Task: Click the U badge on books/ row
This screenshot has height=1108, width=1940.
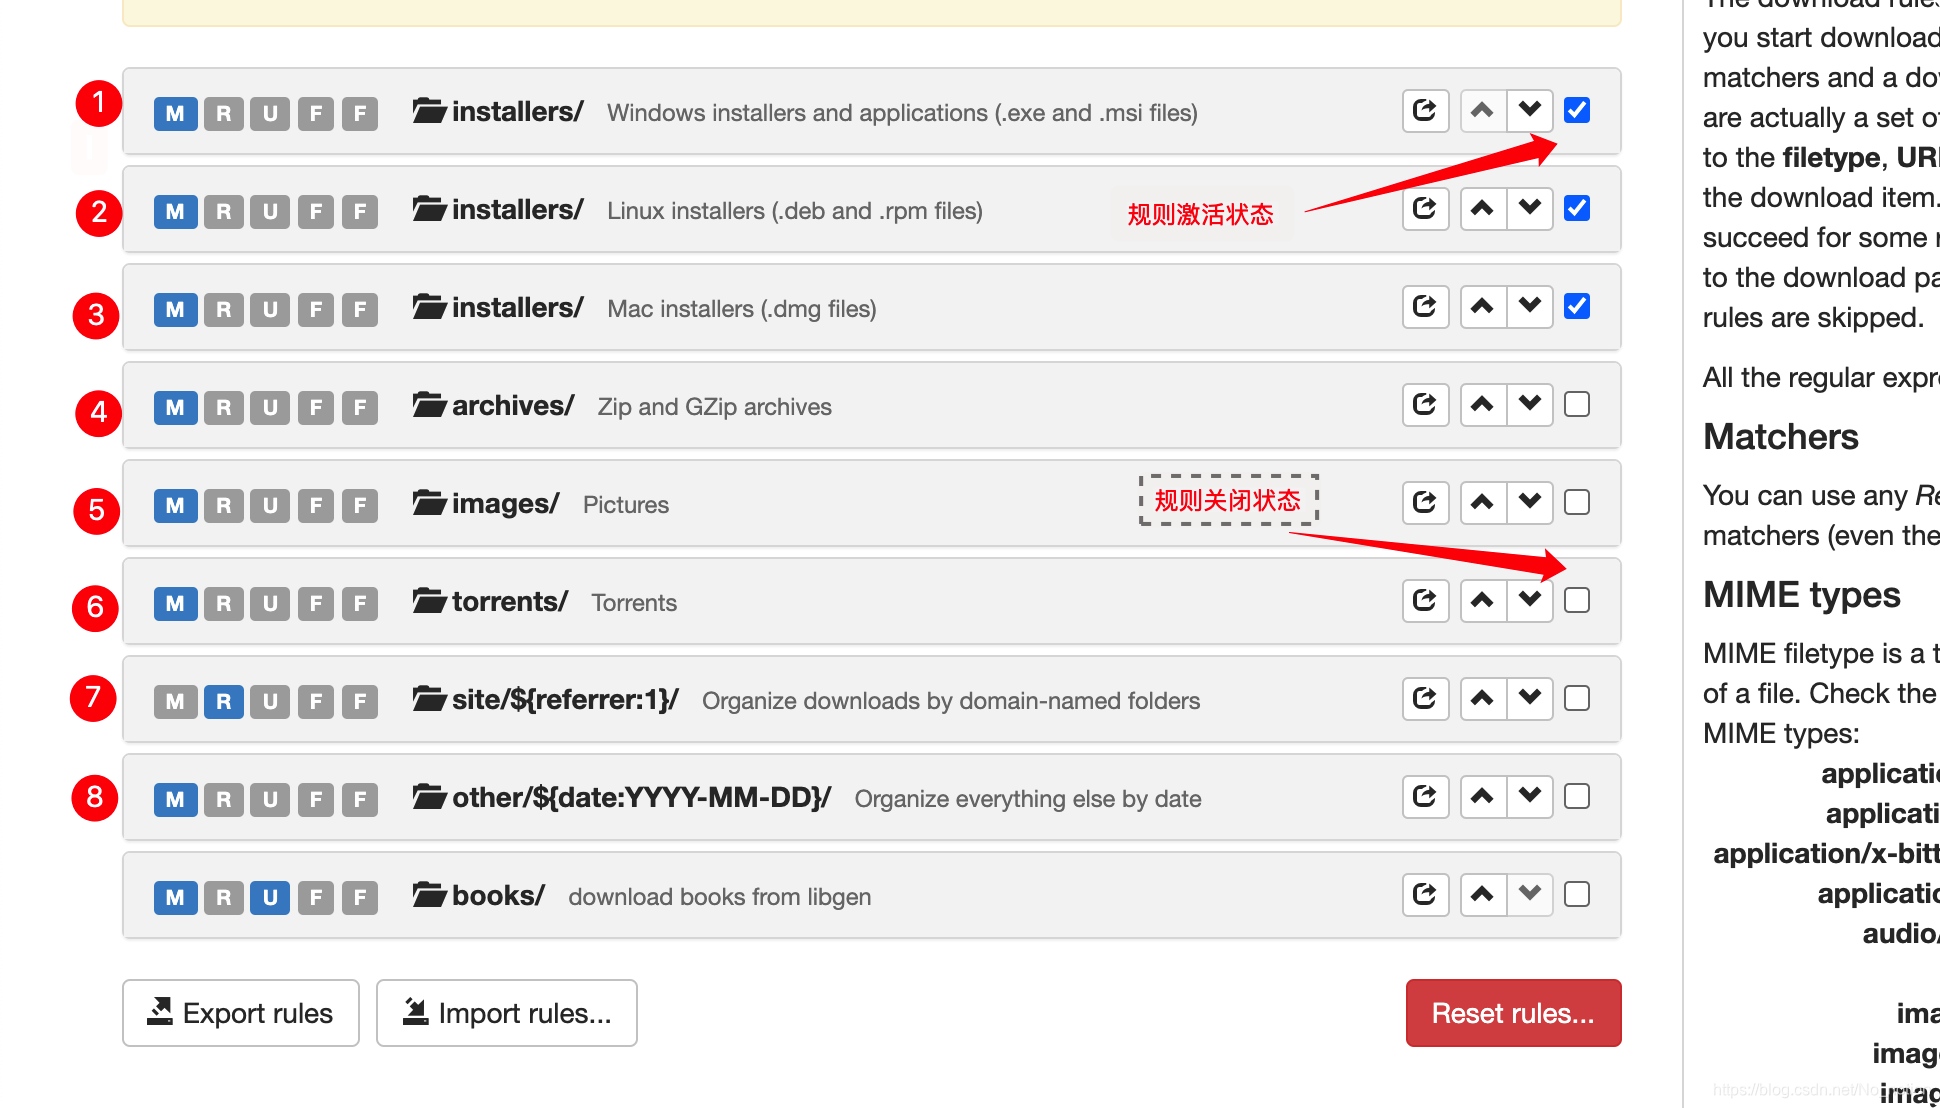Action: 266,895
